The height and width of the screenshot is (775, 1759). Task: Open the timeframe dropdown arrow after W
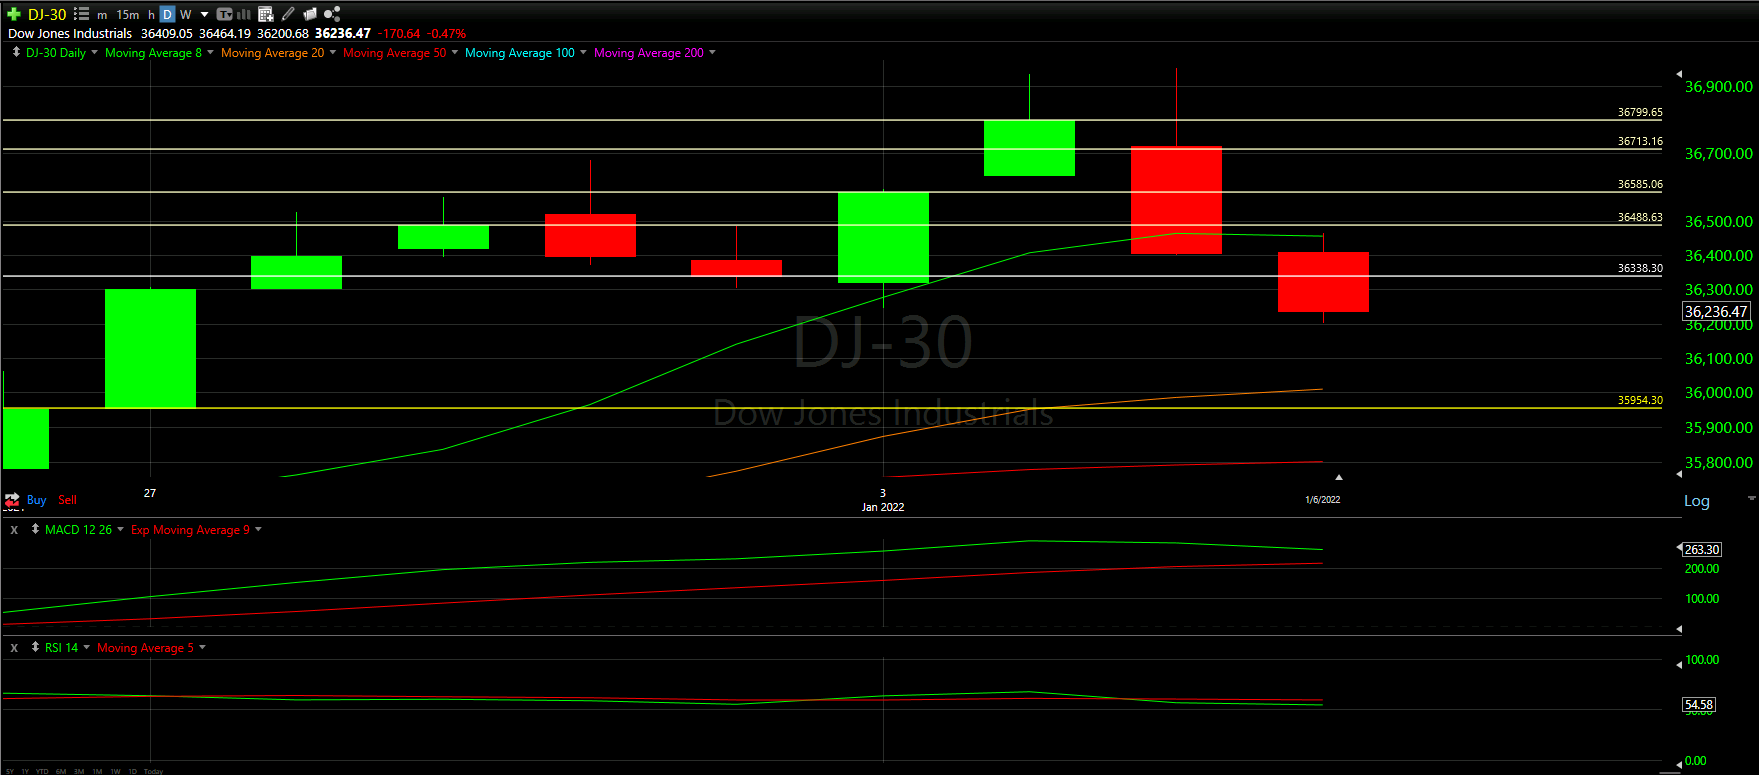[x=204, y=14]
